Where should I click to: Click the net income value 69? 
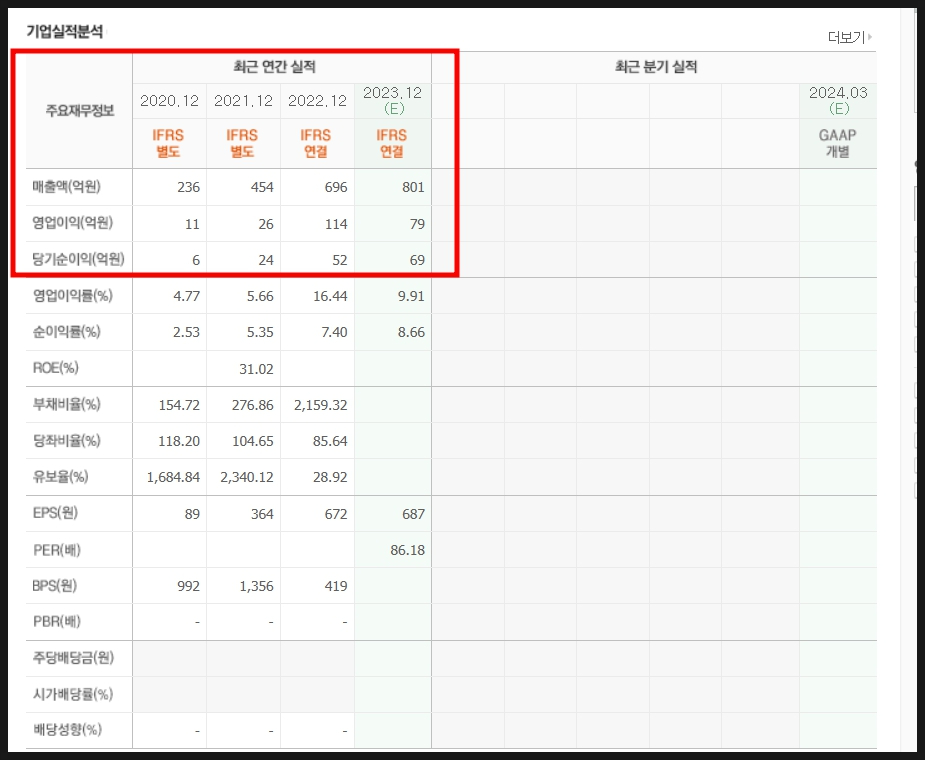[417, 260]
